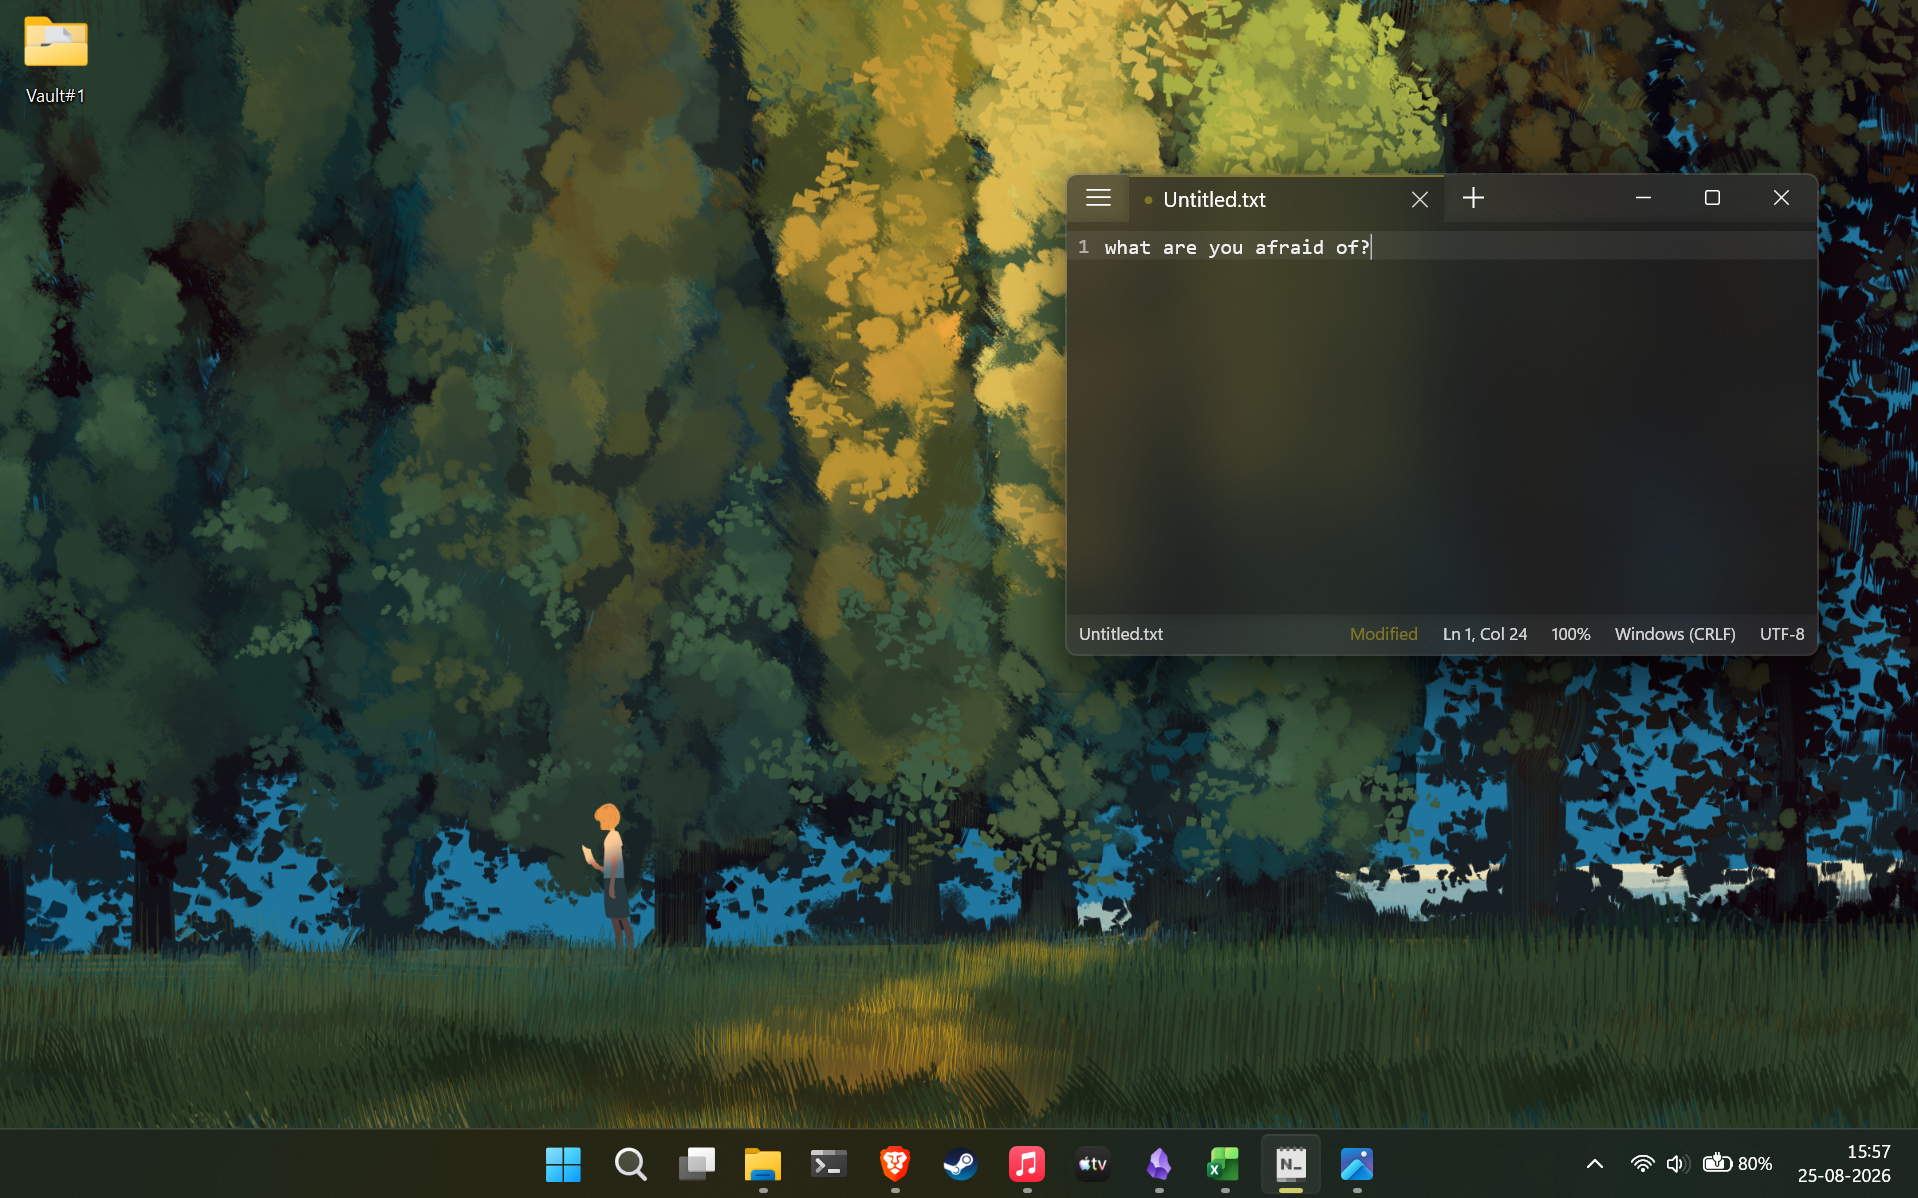Click in the text area after 'afraid of?'
This screenshot has height=1198, width=1918.
tap(1372, 247)
